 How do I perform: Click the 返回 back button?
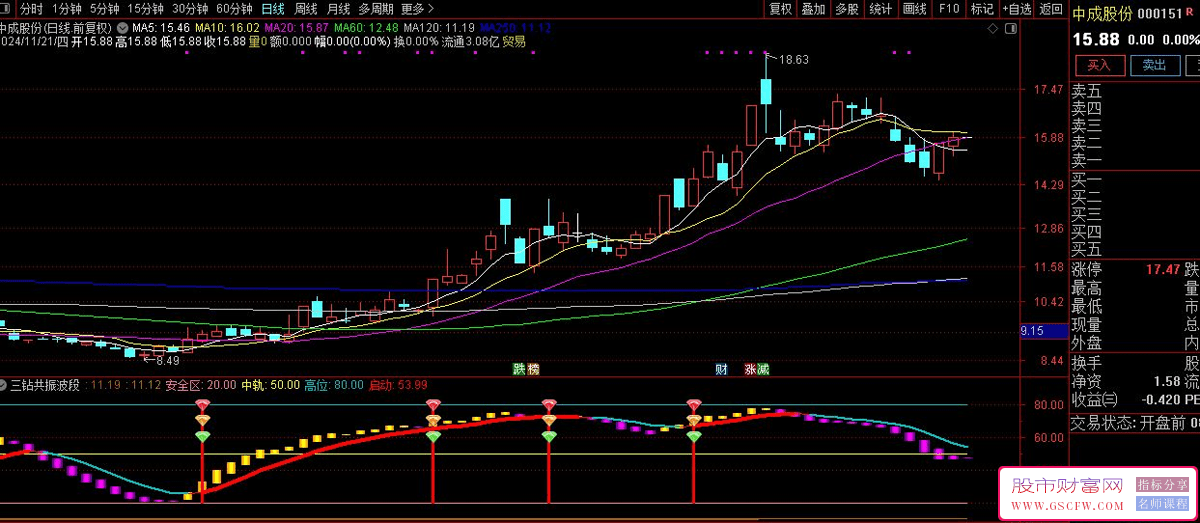pos(1050,9)
